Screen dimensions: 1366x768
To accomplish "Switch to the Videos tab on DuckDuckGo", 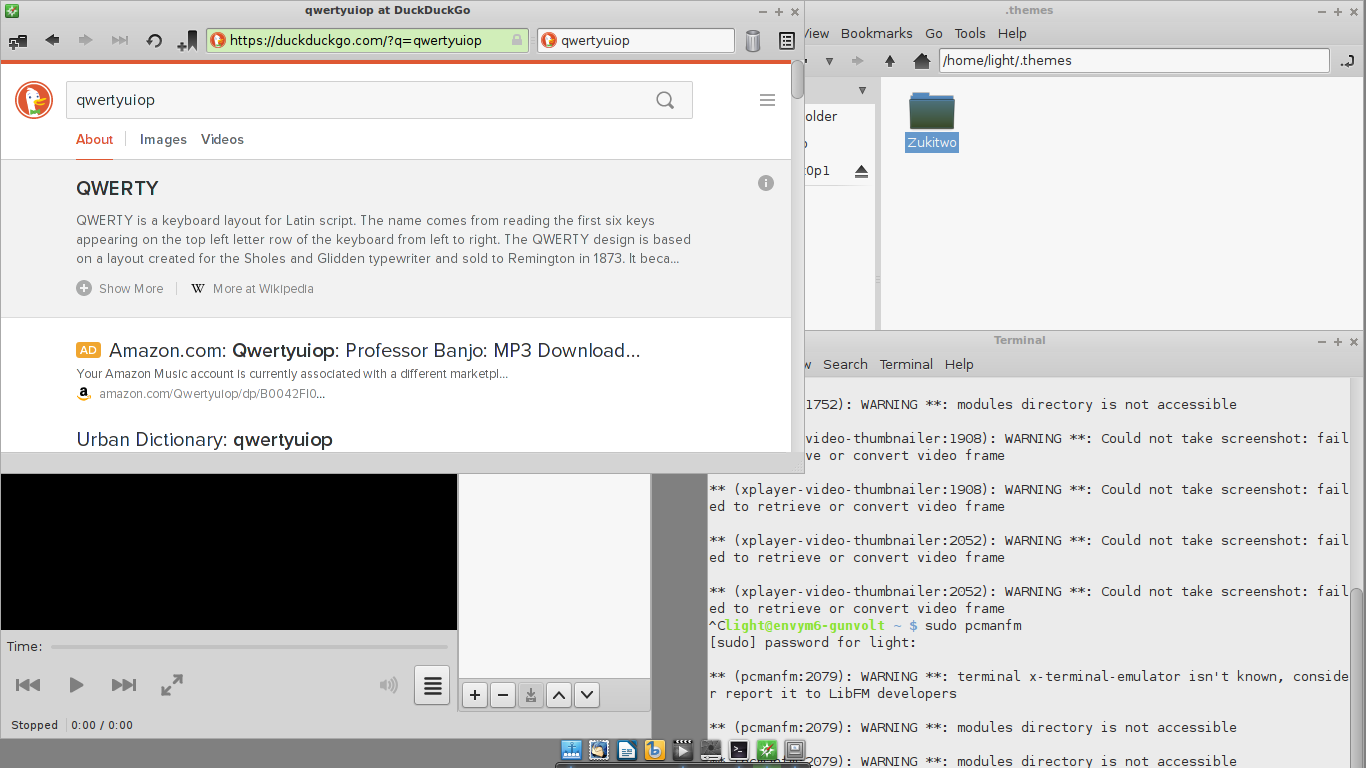I will [222, 139].
